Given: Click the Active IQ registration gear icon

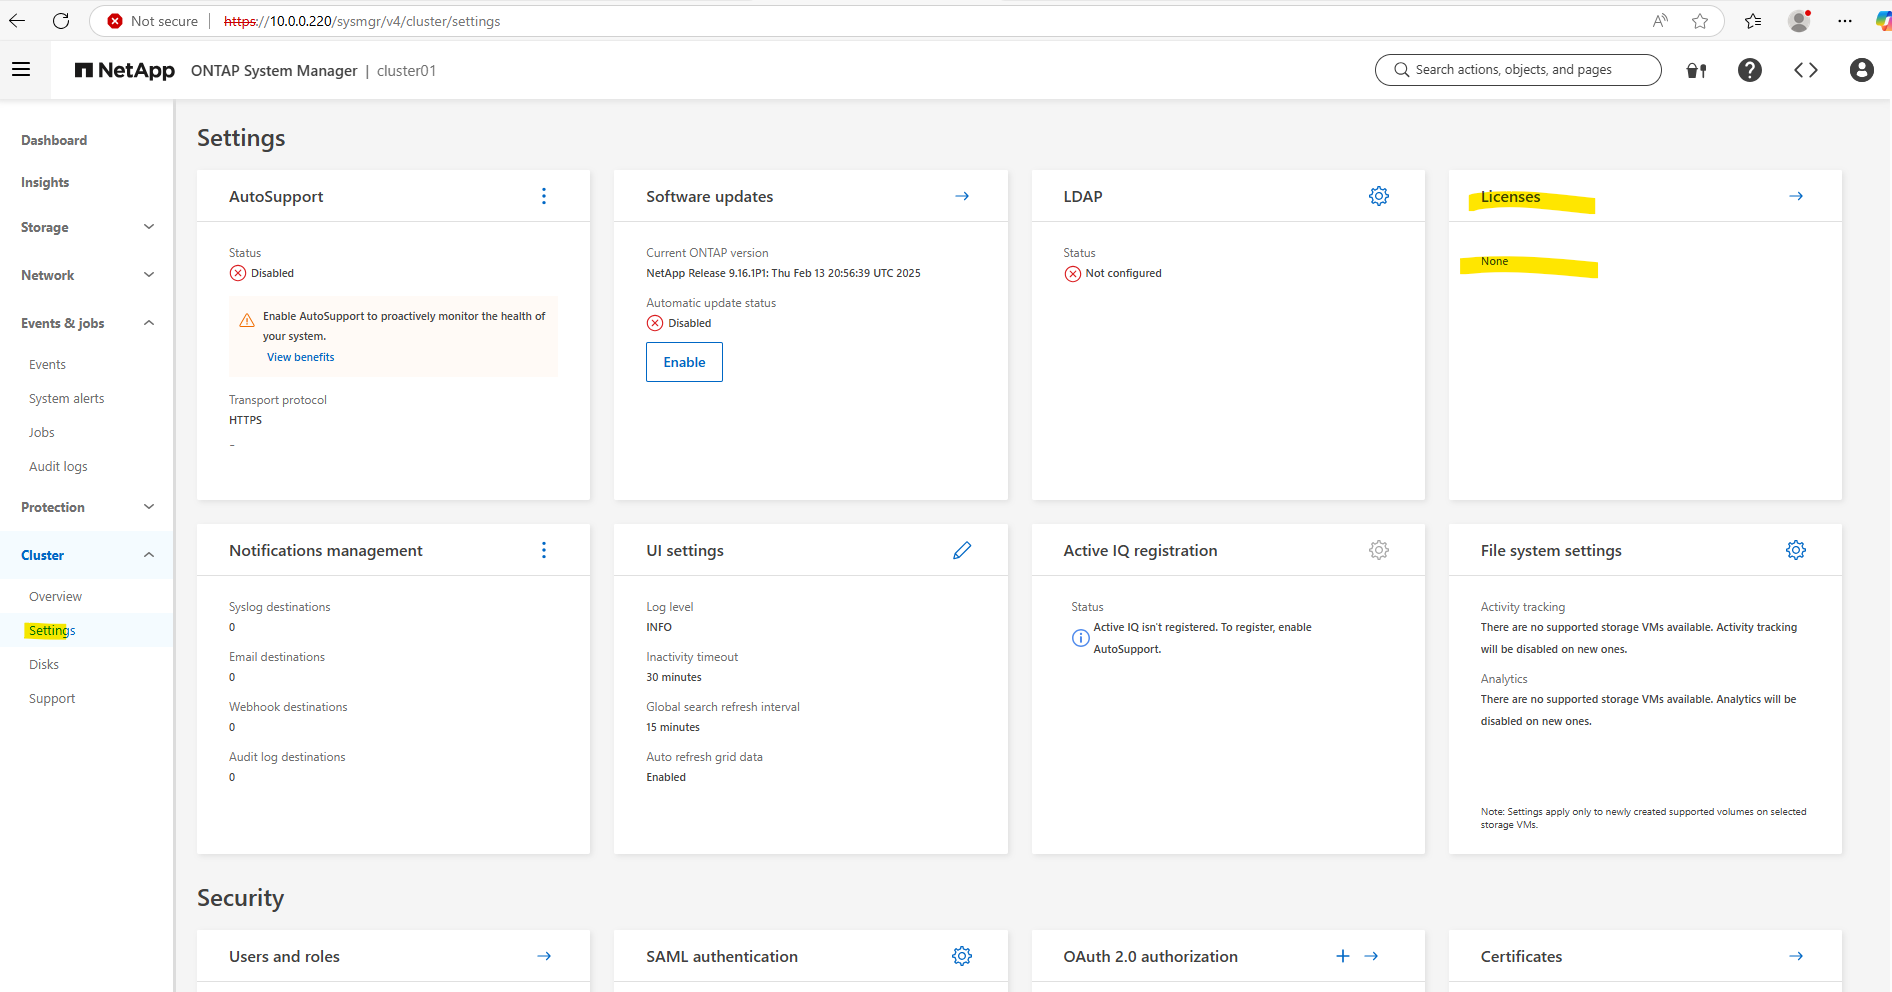Looking at the screenshot, I should pyautogui.click(x=1379, y=550).
